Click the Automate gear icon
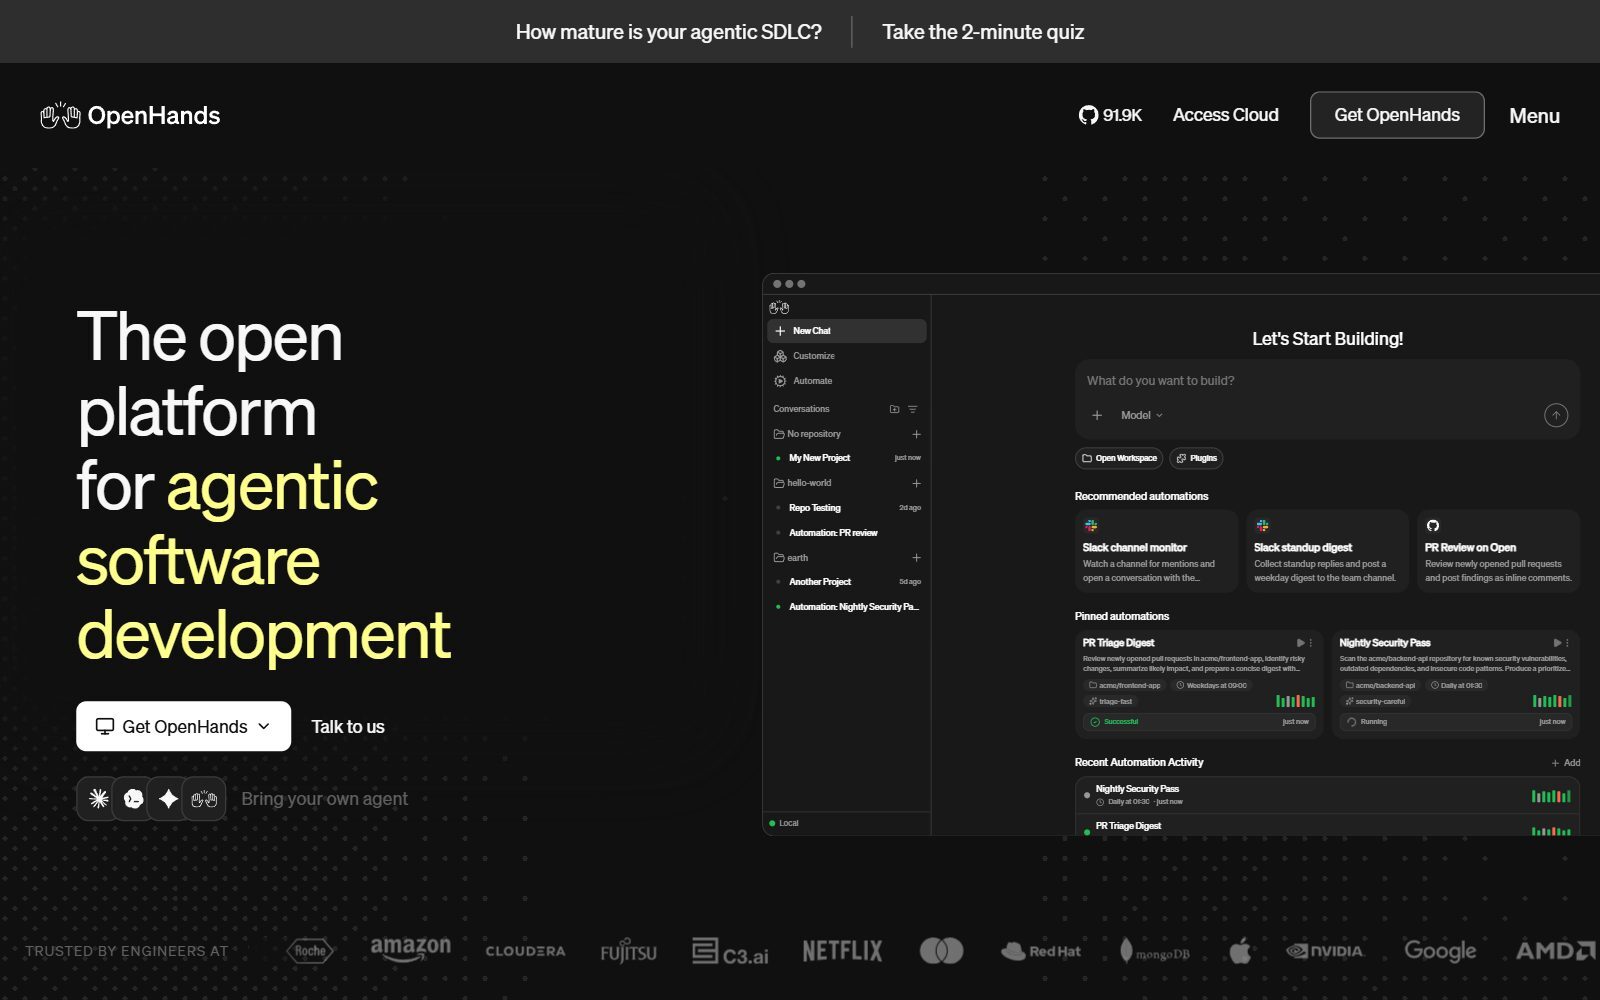The image size is (1600, 1000). 780,381
